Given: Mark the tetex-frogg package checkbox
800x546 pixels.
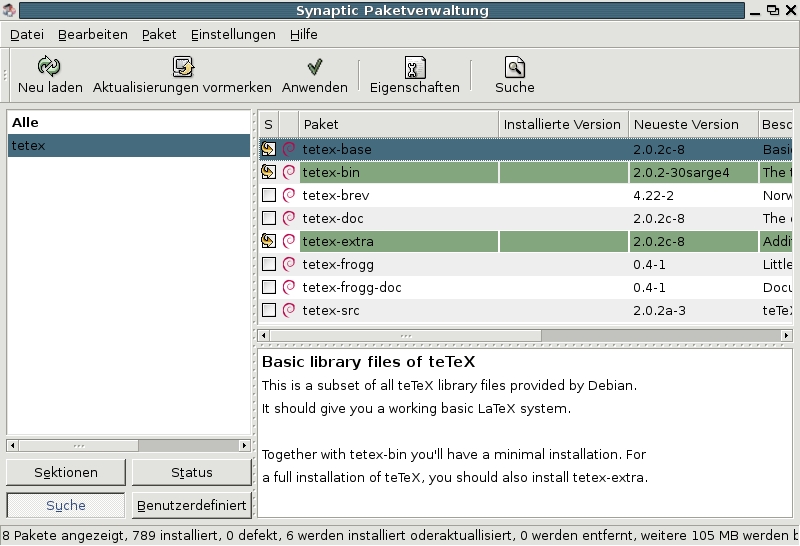Looking at the screenshot, I should point(268,264).
